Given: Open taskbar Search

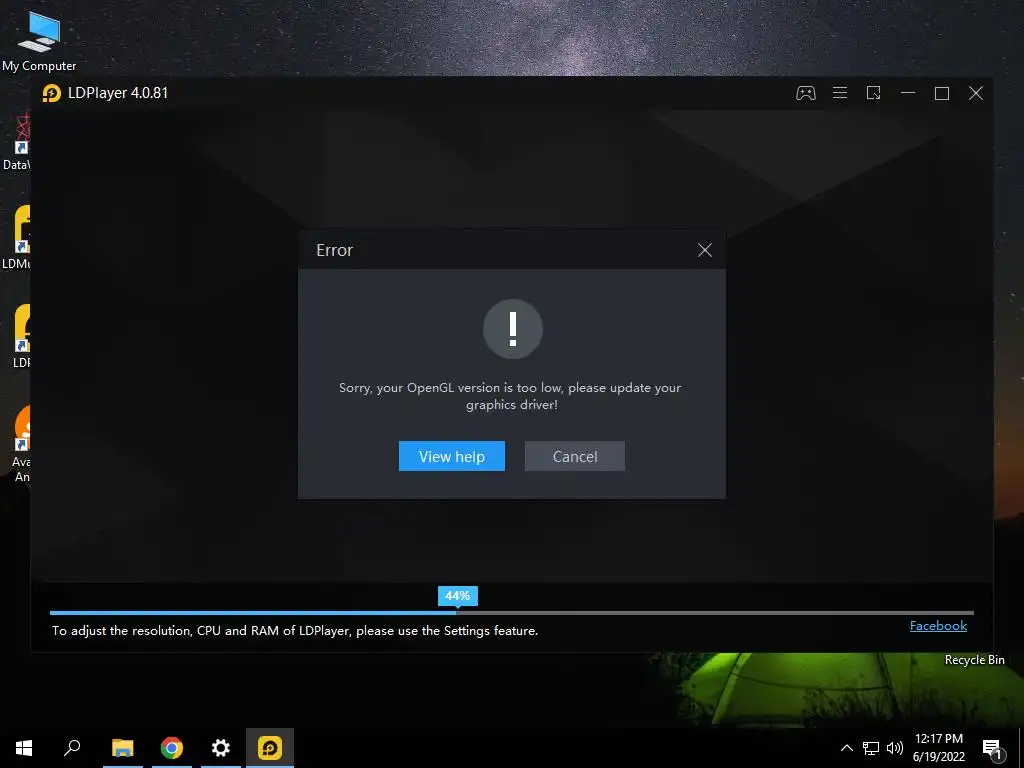Looking at the screenshot, I should click(72, 748).
